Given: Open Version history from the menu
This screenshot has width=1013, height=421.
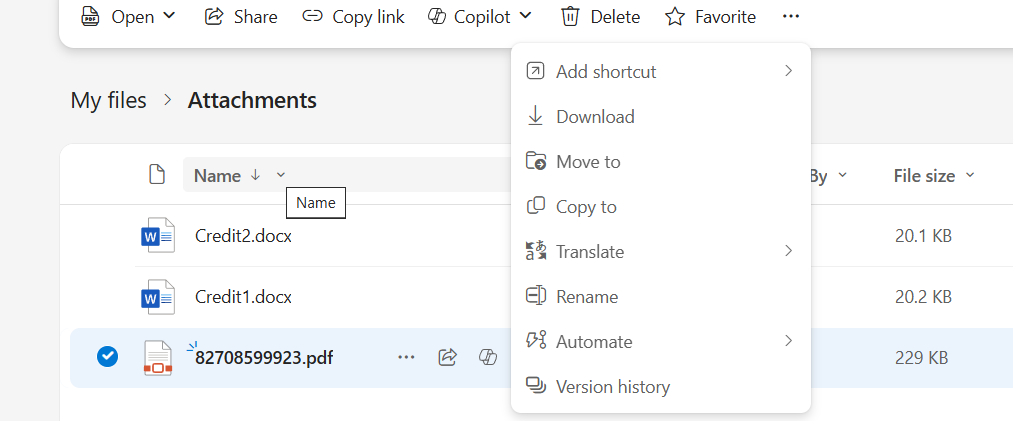Looking at the screenshot, I should (x=660, y=386).
